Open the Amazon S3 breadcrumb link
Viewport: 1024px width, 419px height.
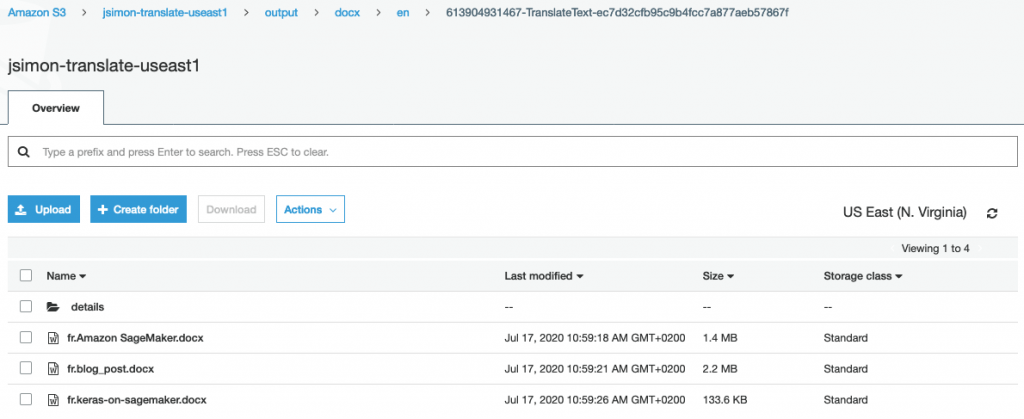point(37,12)
